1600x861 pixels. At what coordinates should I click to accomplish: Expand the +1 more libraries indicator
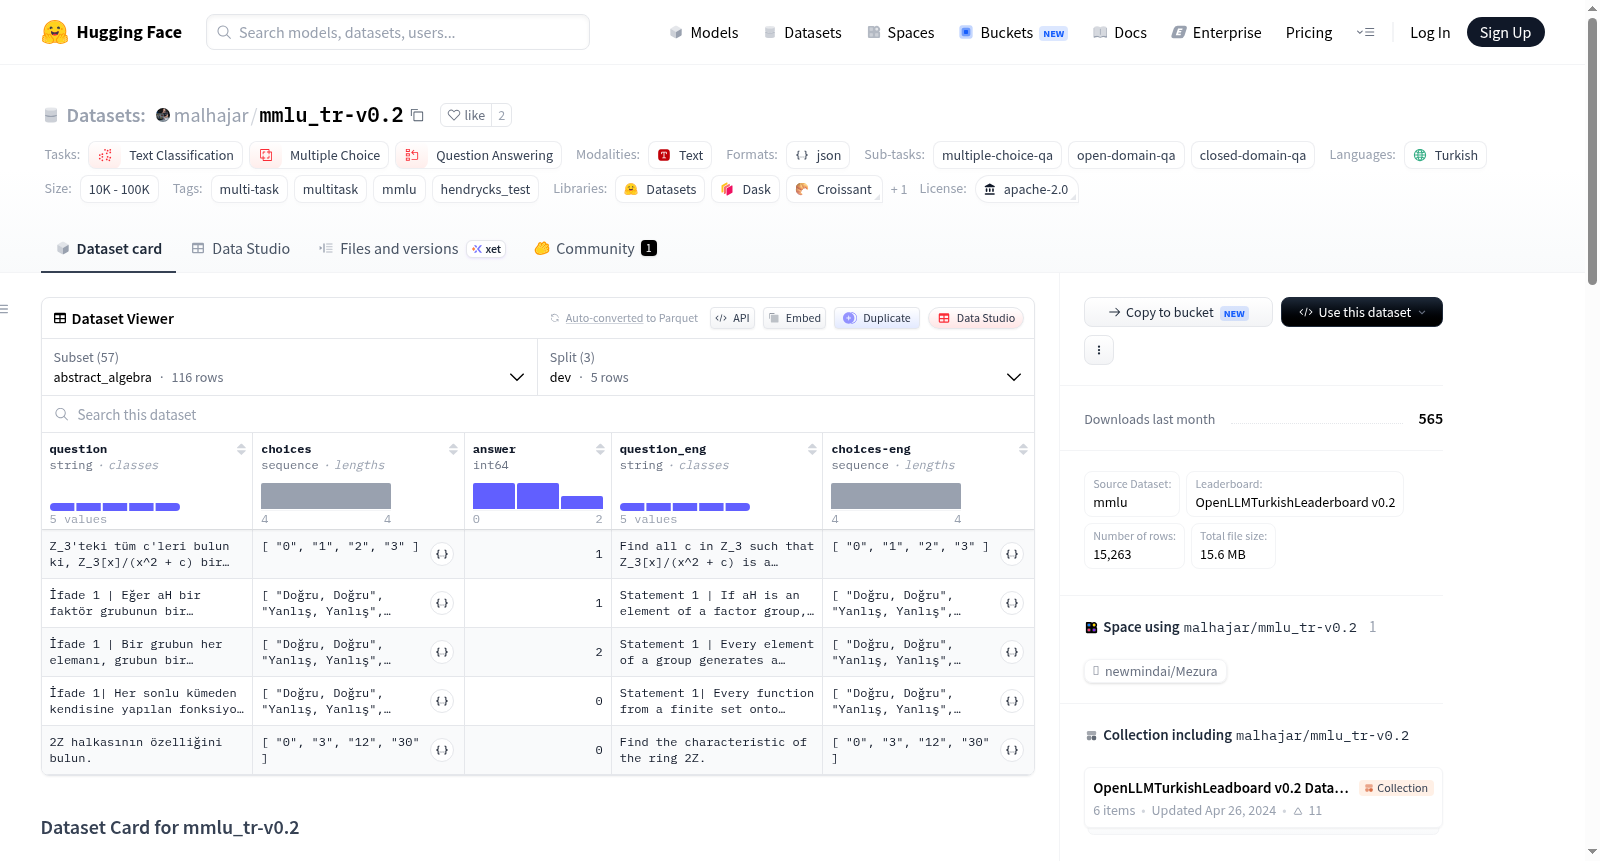coord(898,189)
